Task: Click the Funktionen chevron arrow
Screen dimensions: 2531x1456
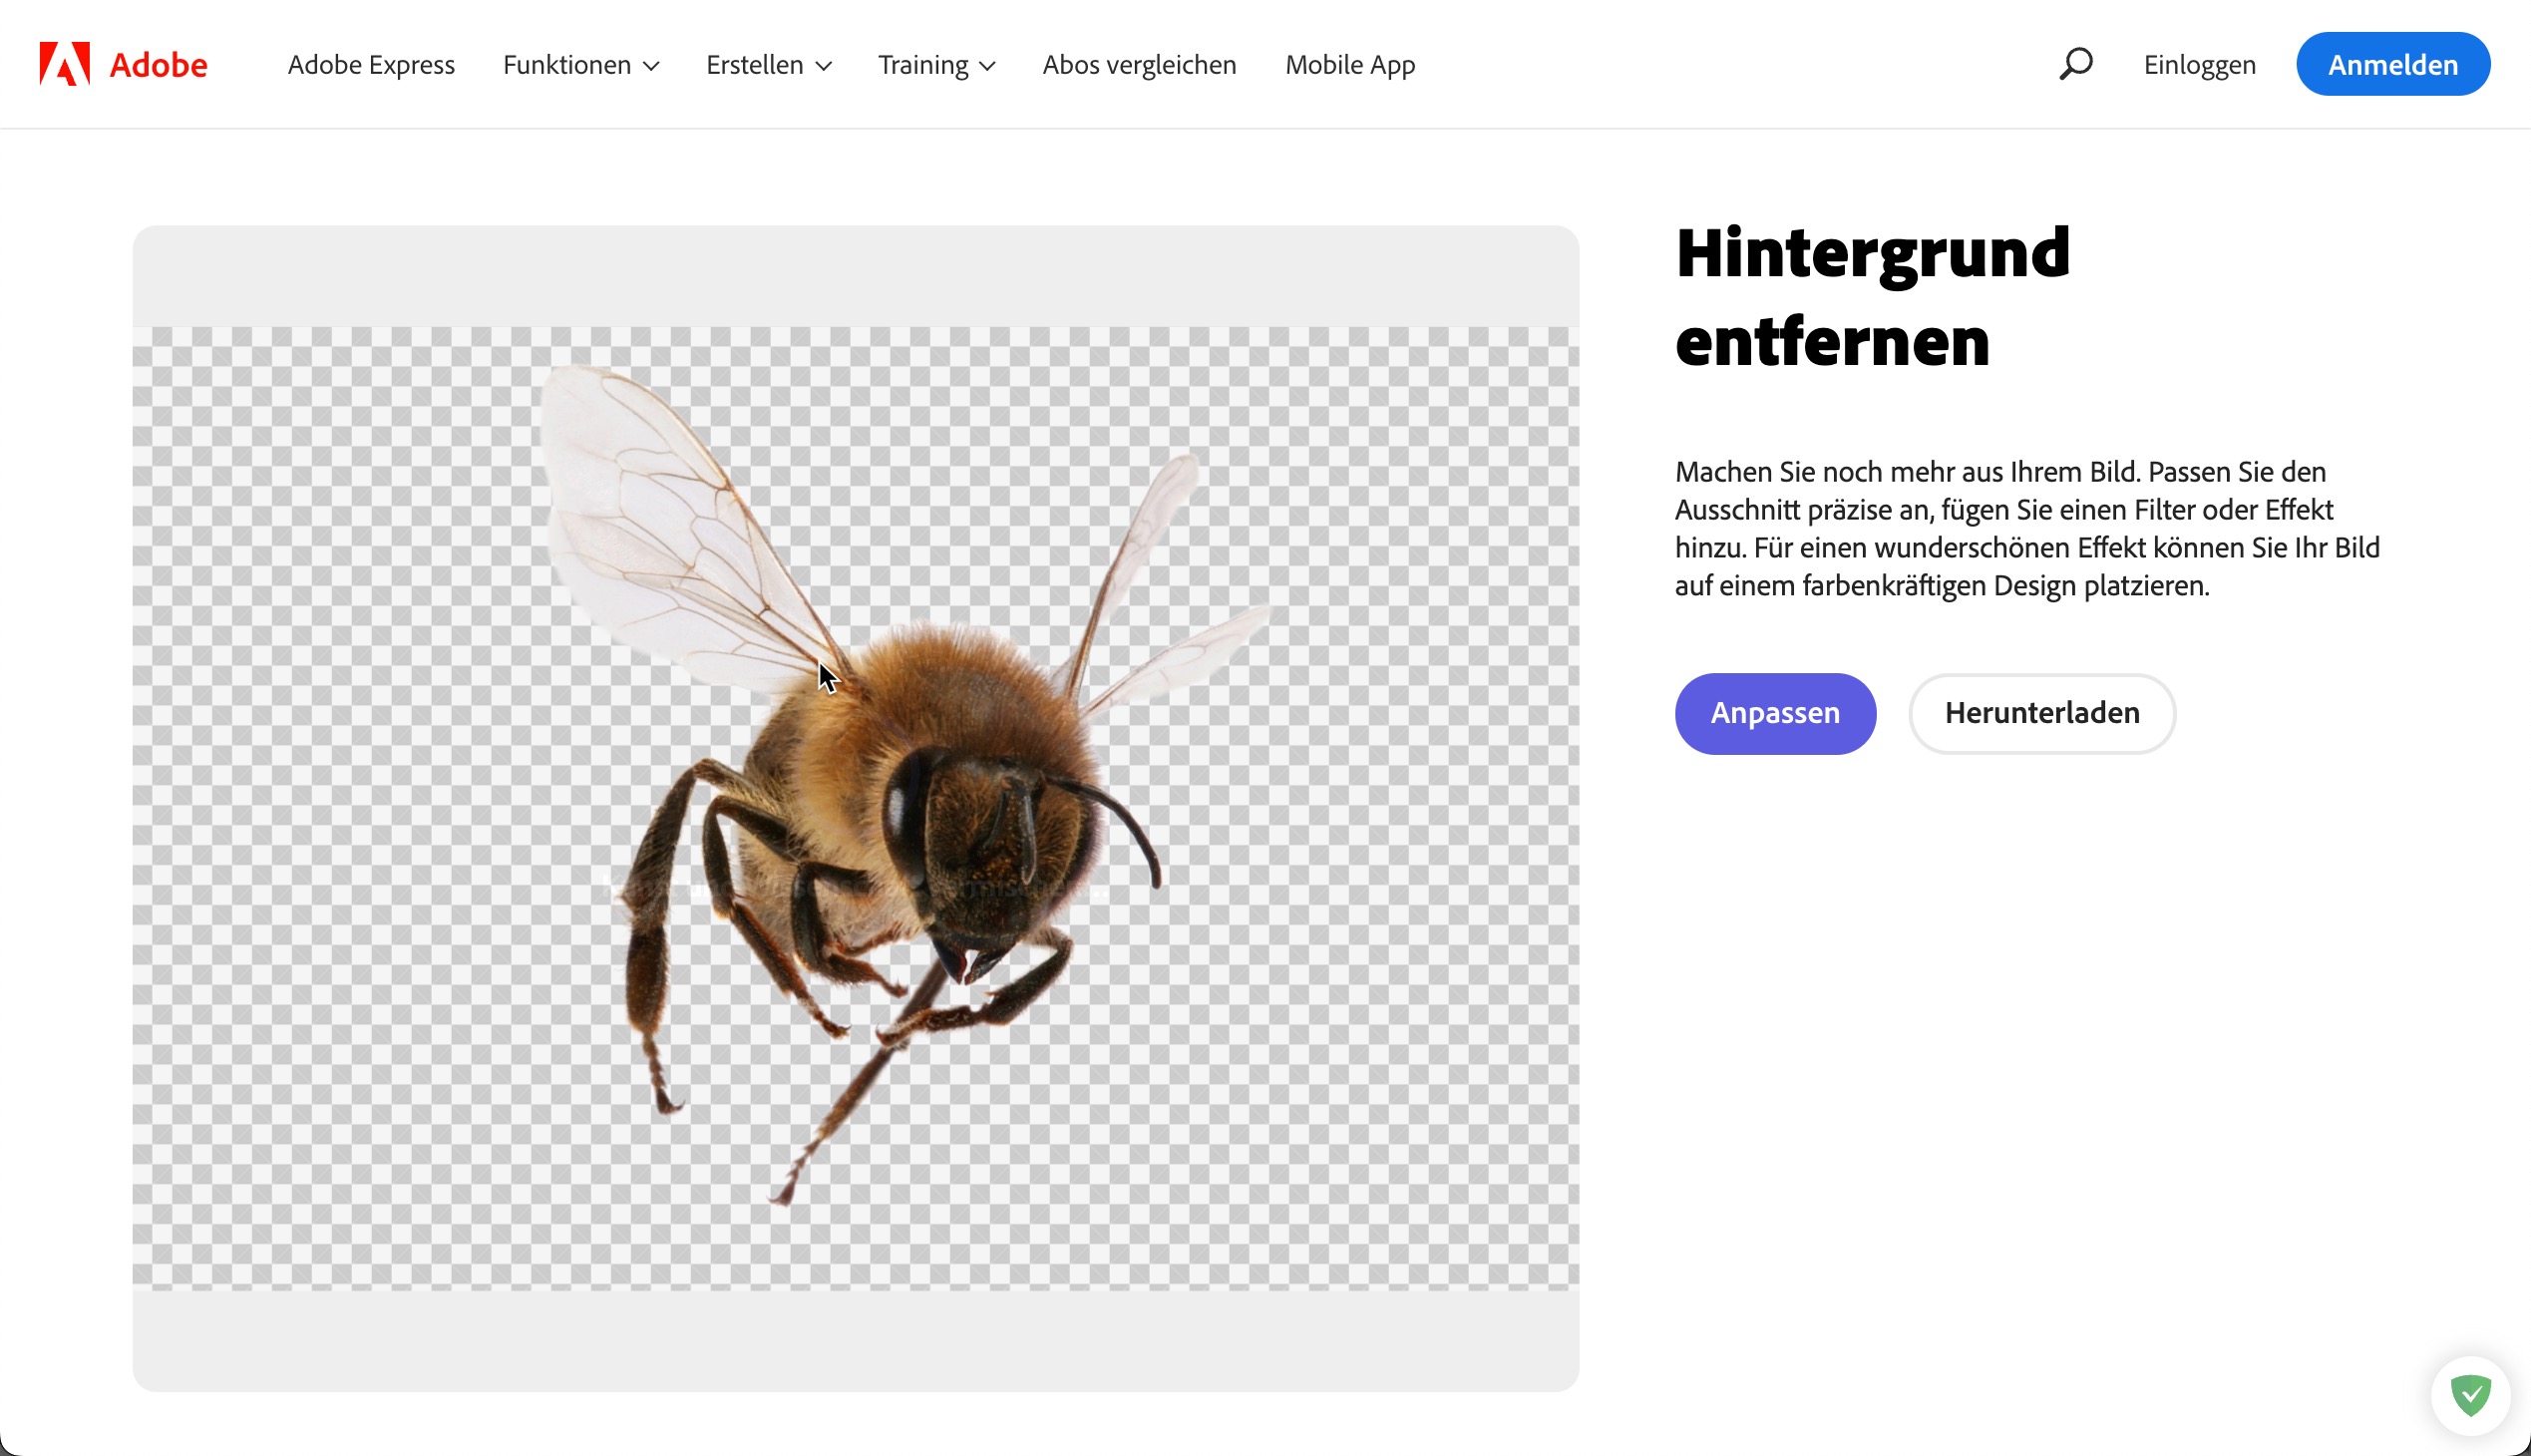Action: point(651,66)
